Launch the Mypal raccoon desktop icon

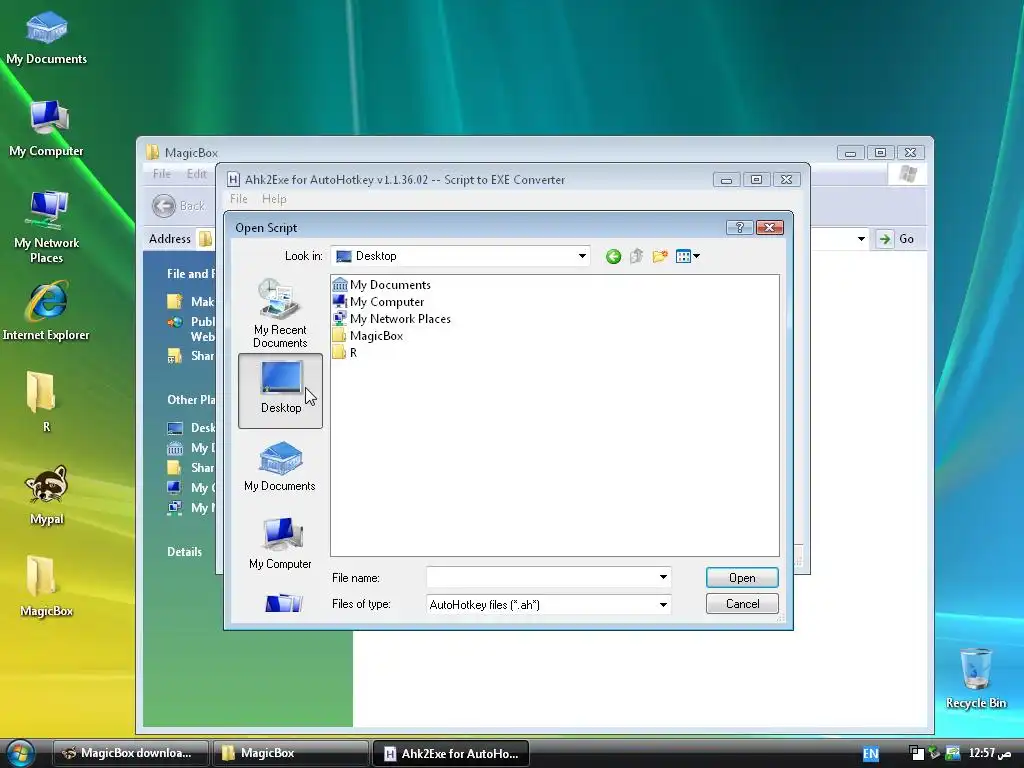coord(46,495)
